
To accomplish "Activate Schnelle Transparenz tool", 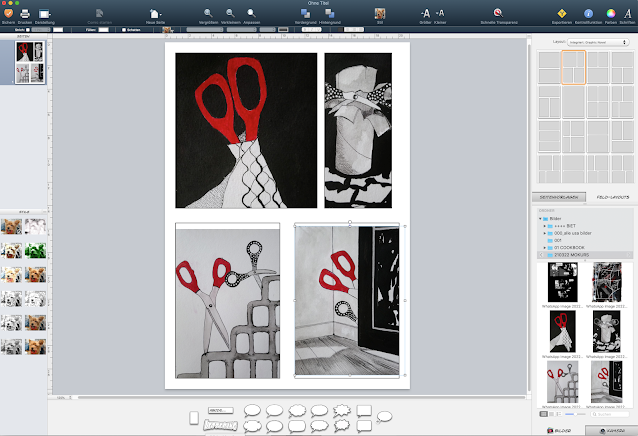I will click(498, 13).
